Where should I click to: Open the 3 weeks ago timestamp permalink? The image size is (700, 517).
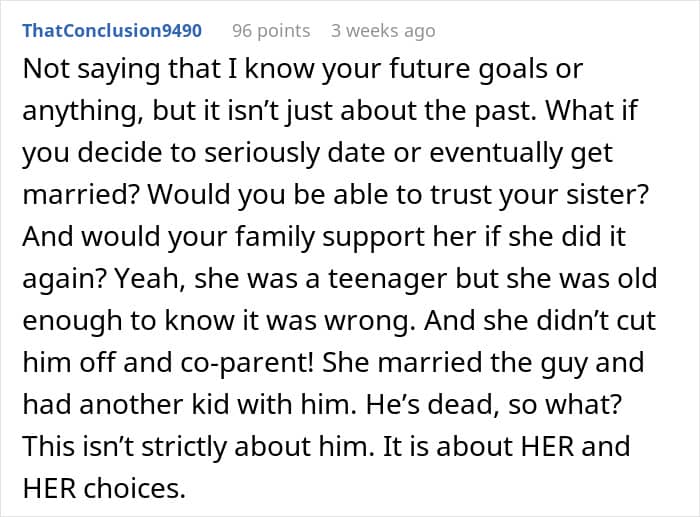383,30
